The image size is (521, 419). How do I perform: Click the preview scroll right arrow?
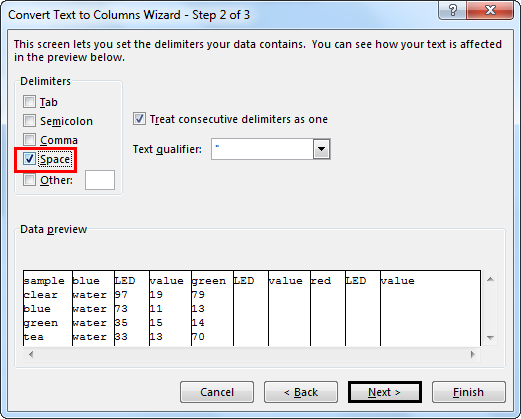coord(473,354)
